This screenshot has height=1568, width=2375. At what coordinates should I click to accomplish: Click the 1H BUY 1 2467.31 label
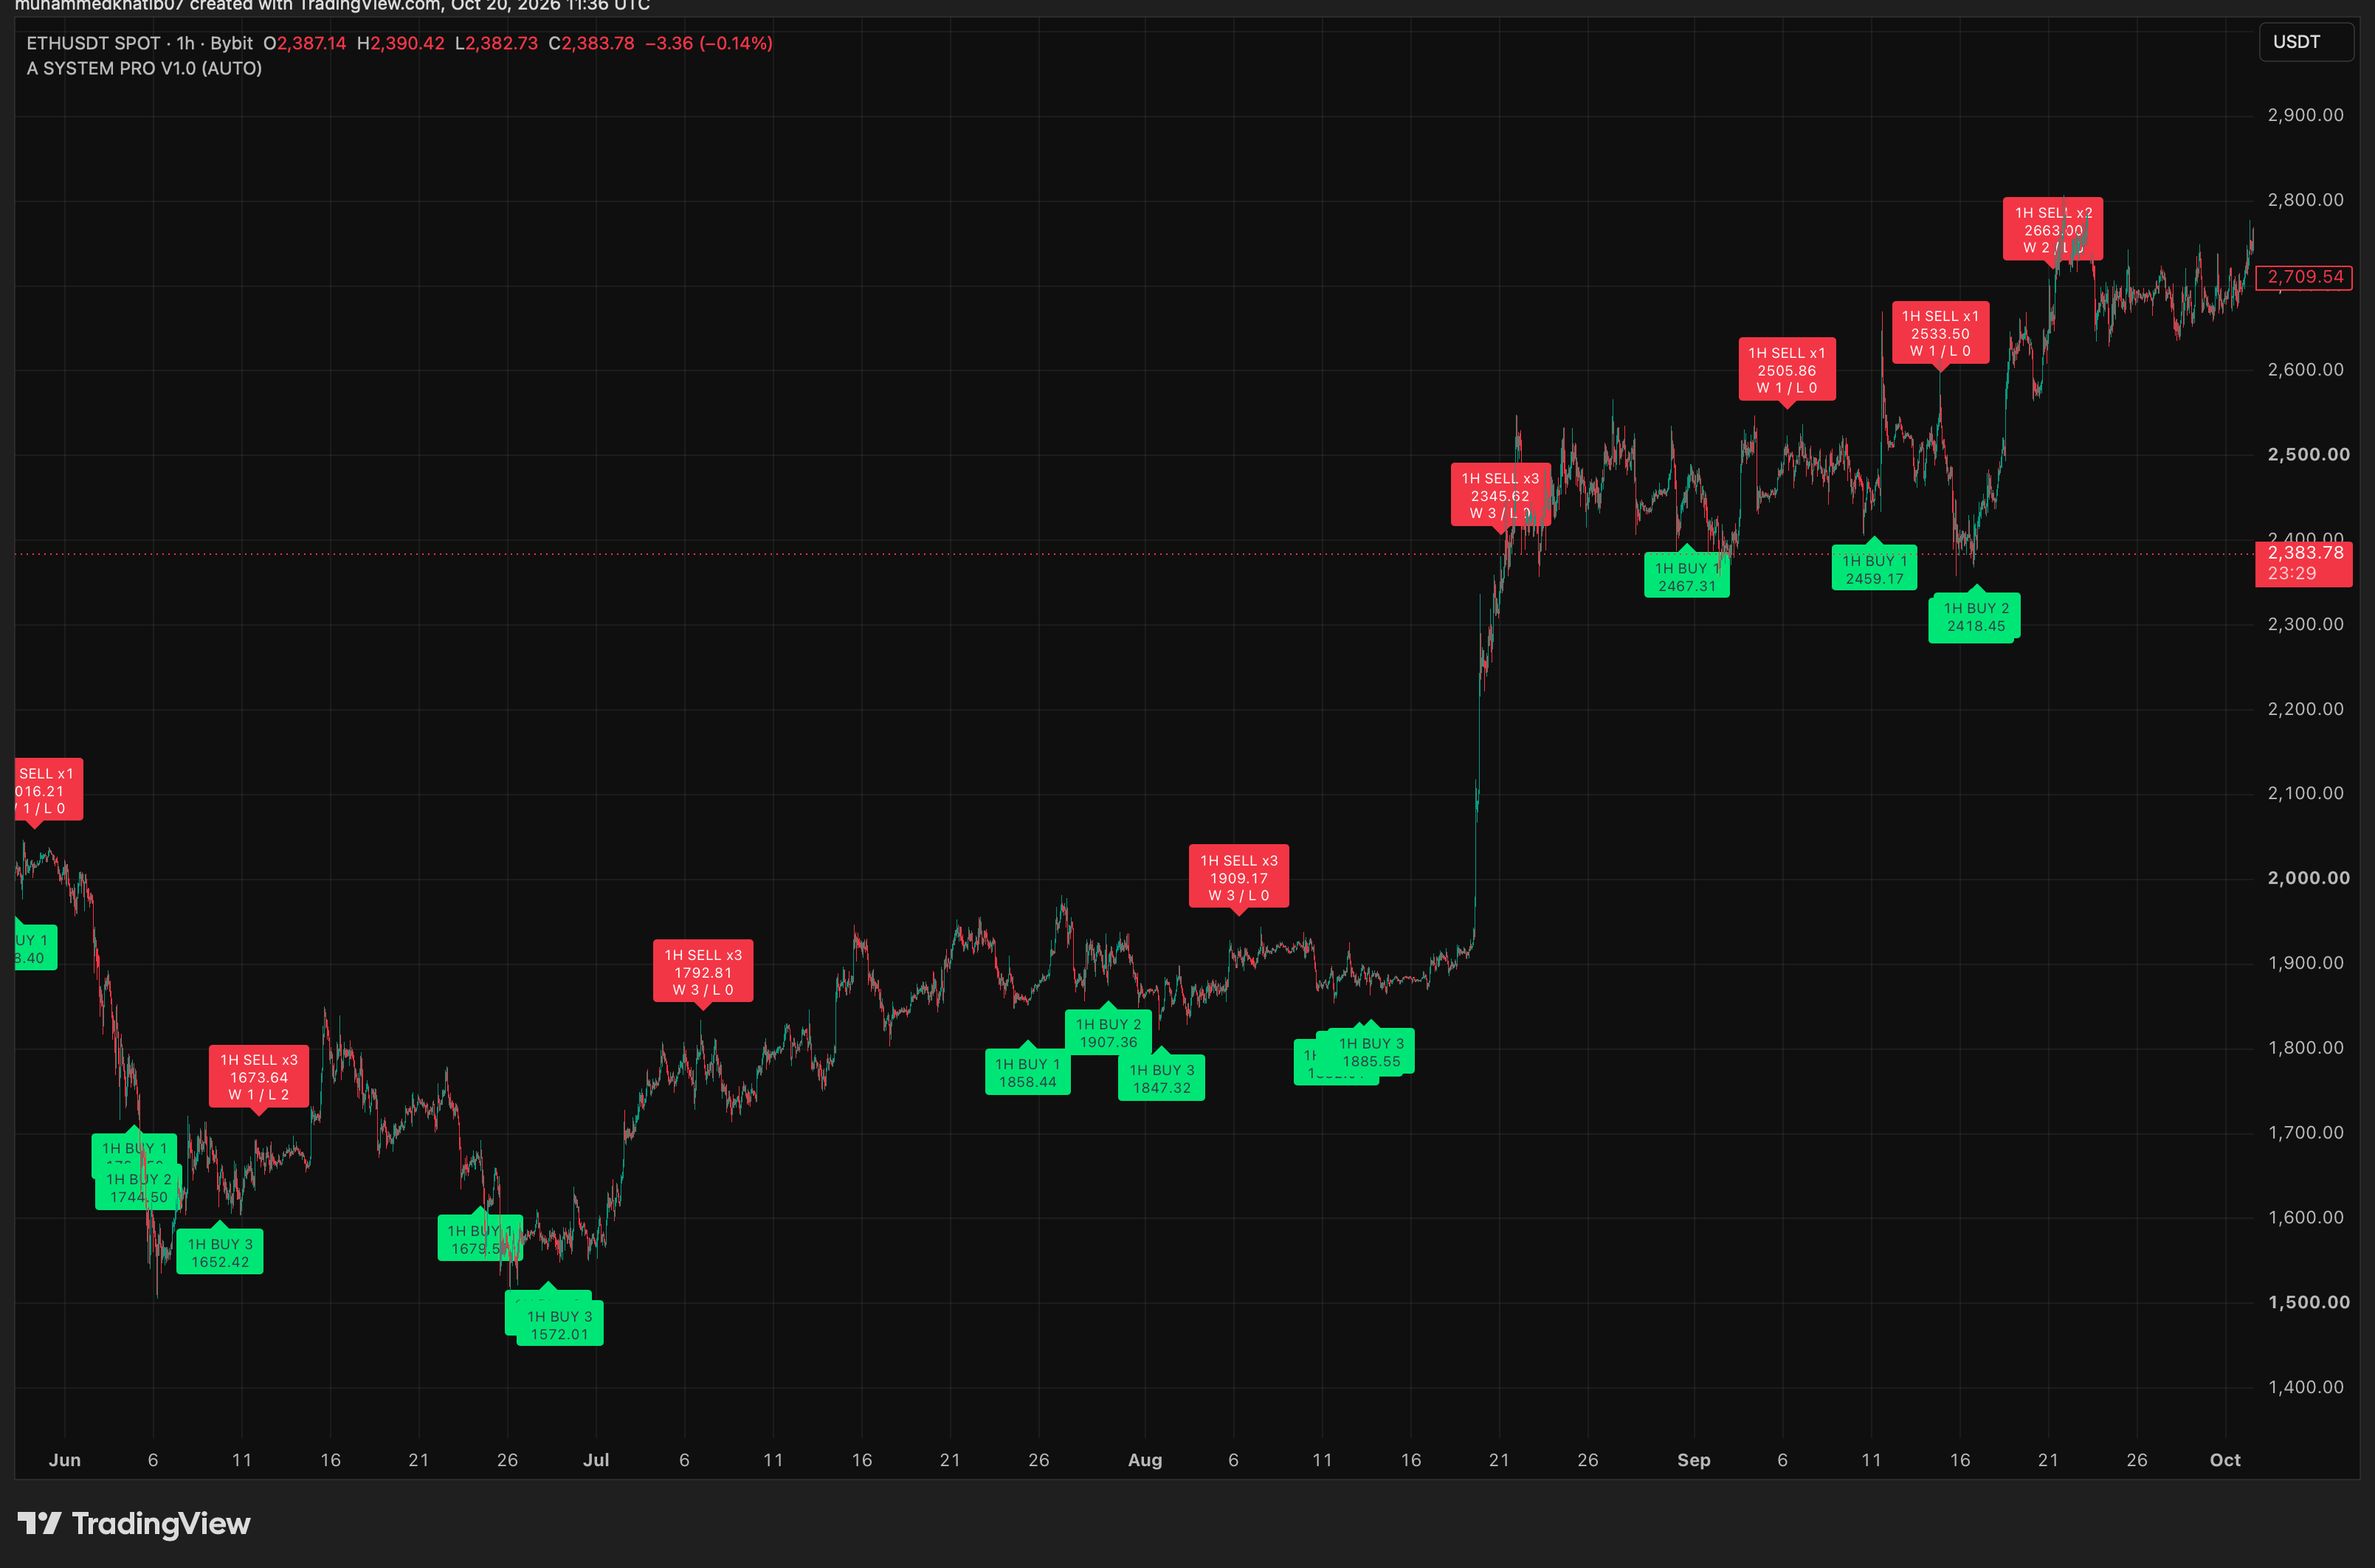click(1687, 576)
